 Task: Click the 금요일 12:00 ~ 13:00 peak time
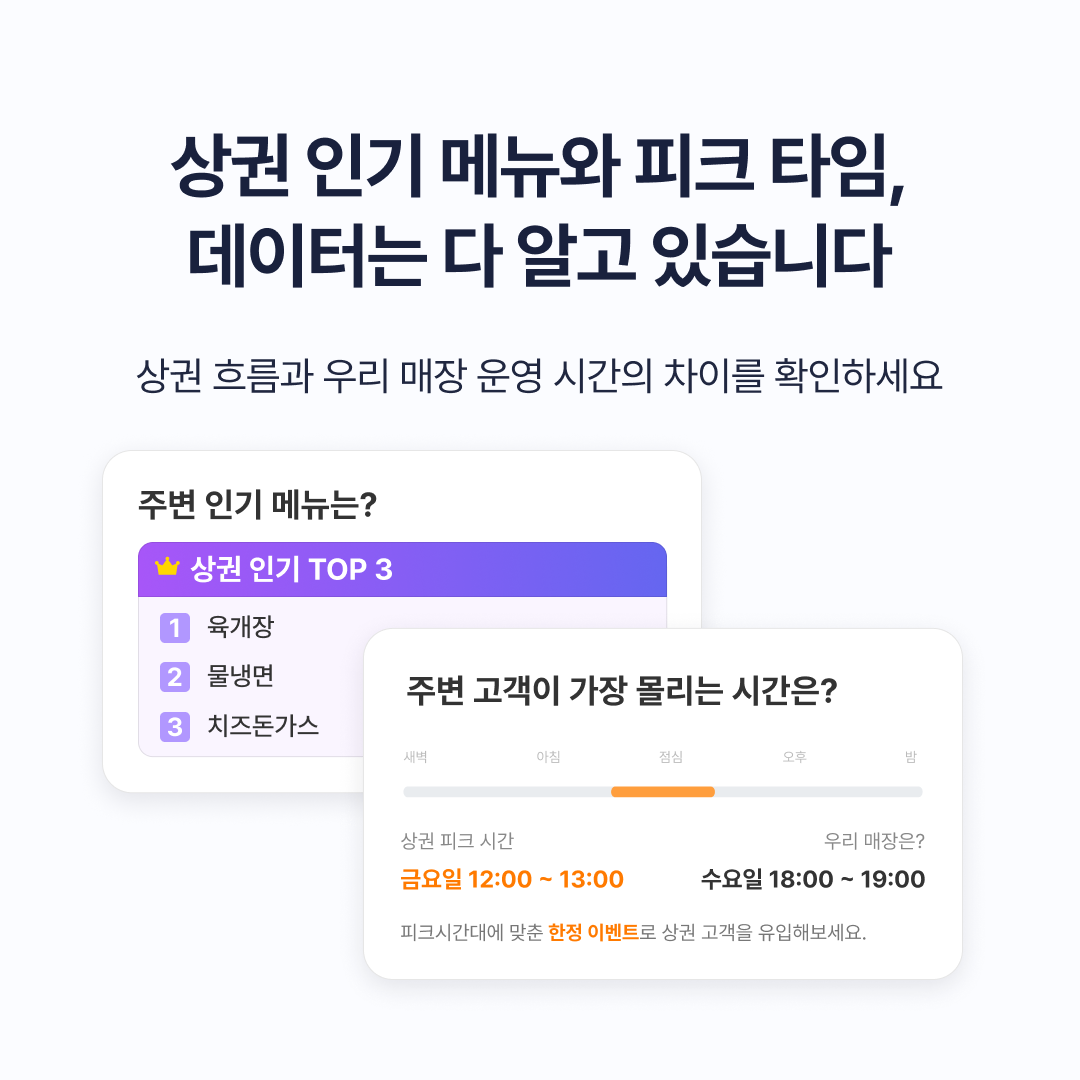click(511, 880)
